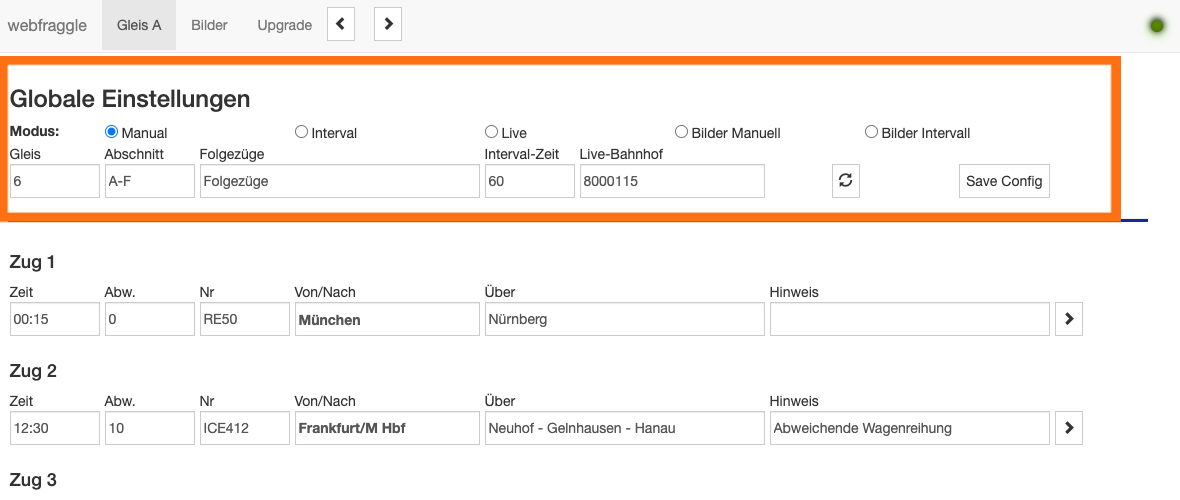Click the Zug 2 Hinweis field
Image resolution: width=1180 pixels, height=500 pixels.
pyautogui.click(x=909, y=428)
